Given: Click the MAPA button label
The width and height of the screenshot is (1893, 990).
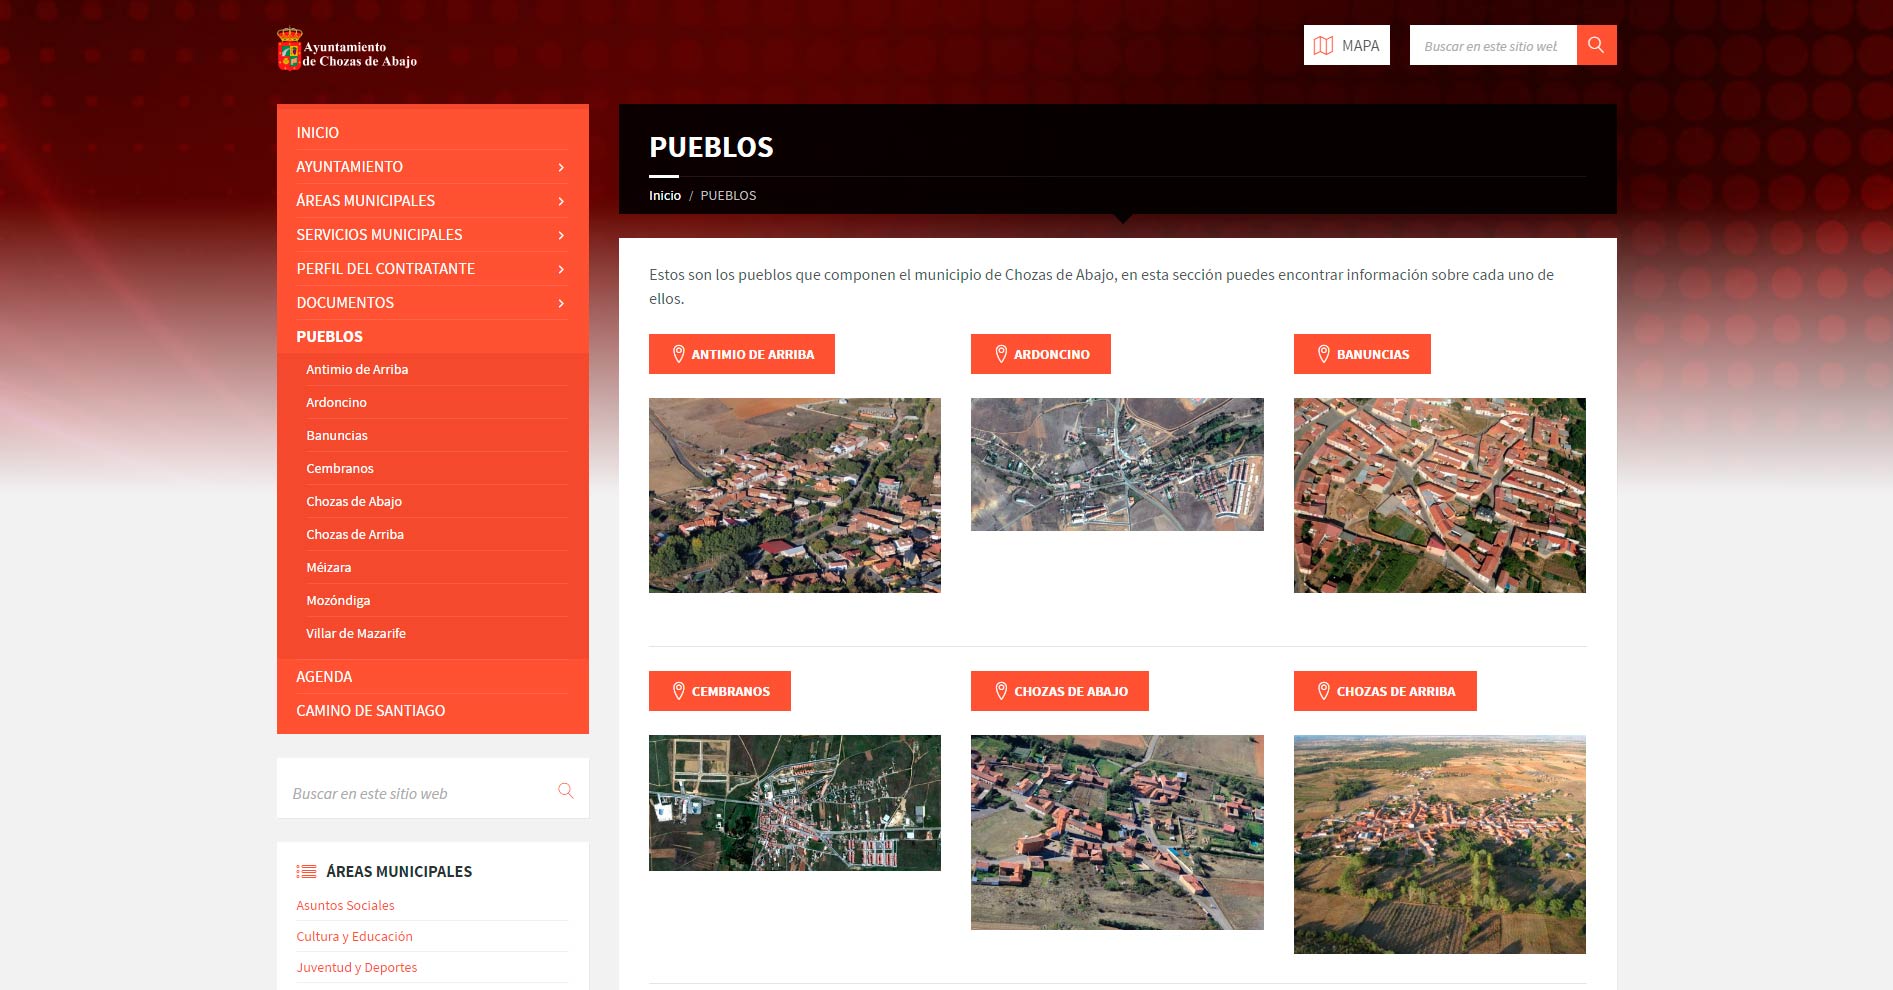Looking at the screenshot, I should [1360, 46].
